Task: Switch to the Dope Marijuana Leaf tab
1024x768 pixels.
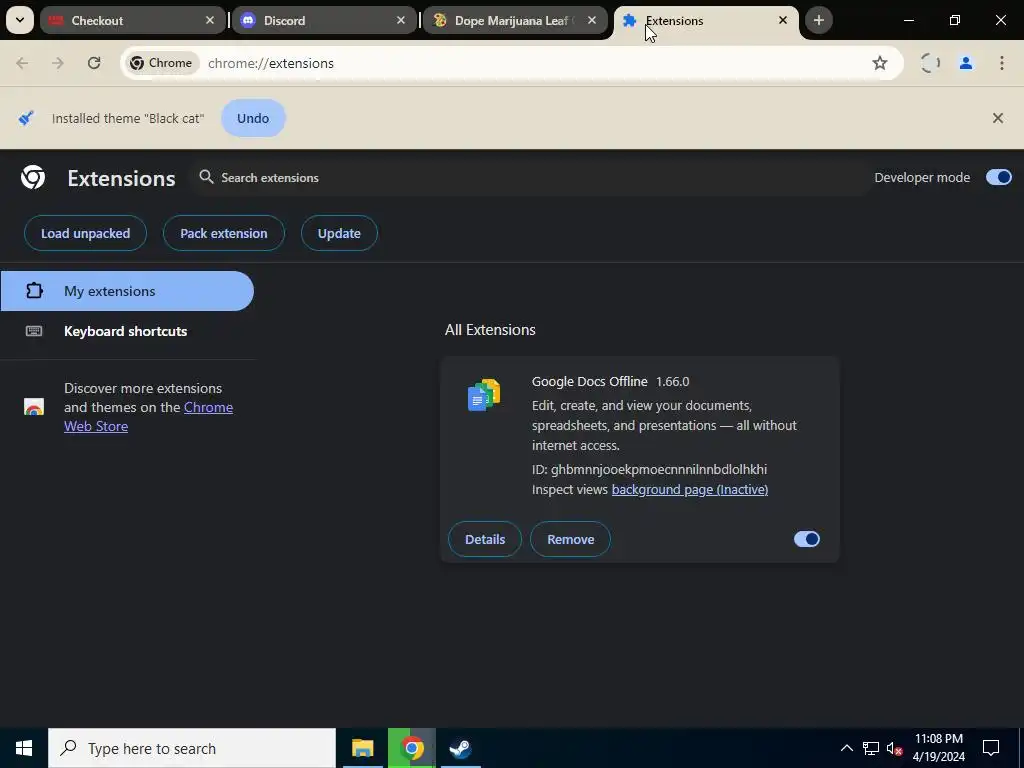Action: click(x=515, y=20)
